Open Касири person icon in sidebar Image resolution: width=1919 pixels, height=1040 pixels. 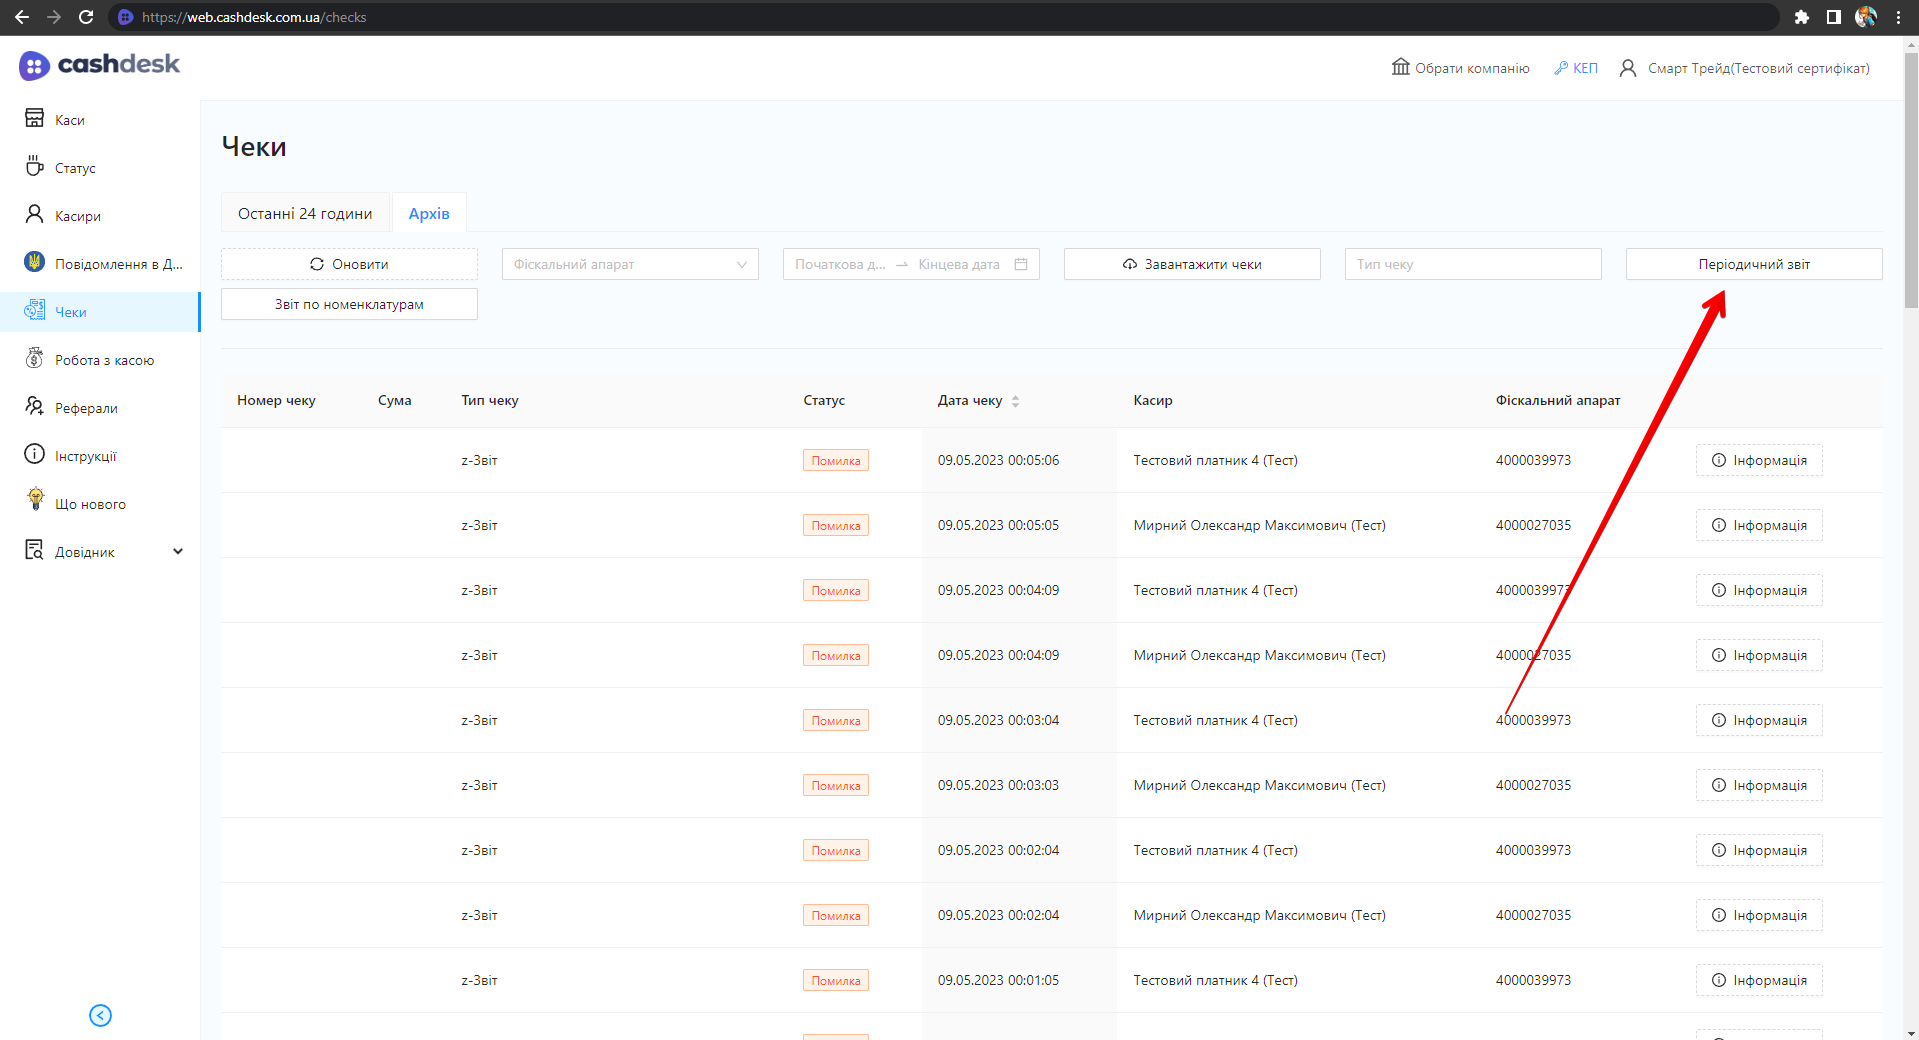tap(34, 214)
